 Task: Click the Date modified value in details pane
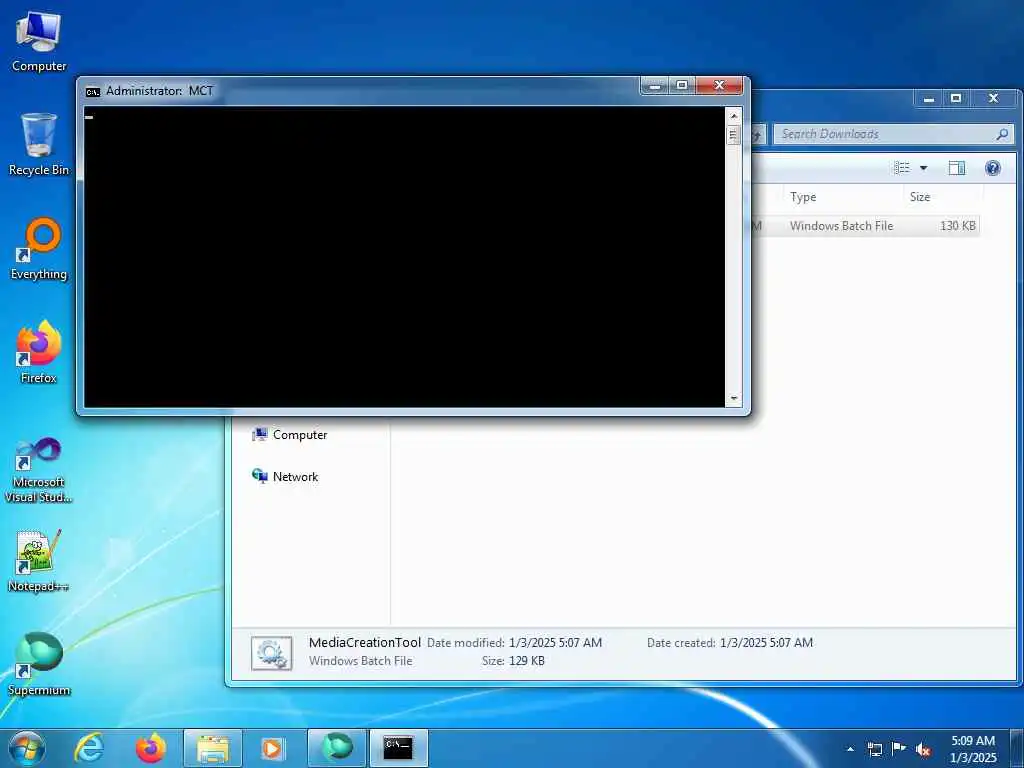pos(555,643)
